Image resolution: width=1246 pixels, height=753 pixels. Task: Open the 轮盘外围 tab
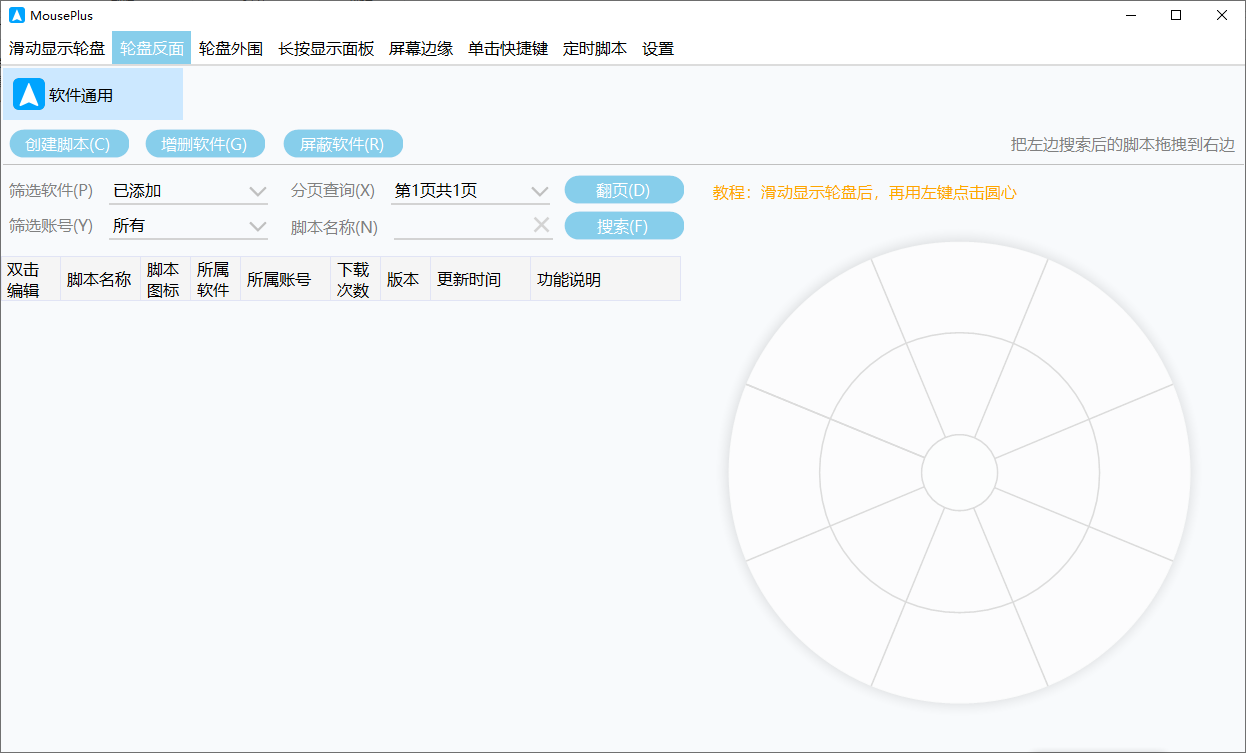click(231, 48)
